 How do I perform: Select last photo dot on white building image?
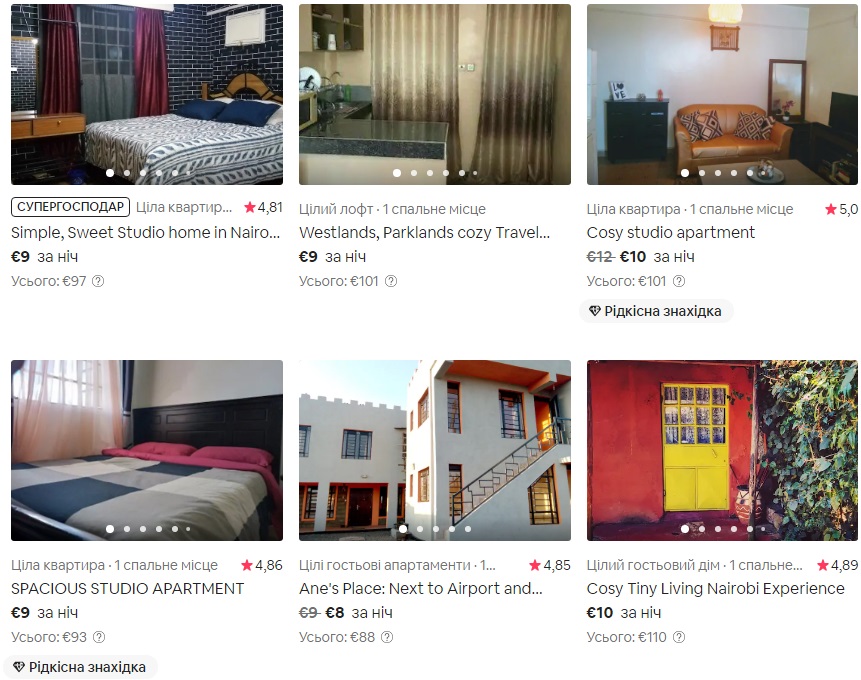click(x=468, y=529)
